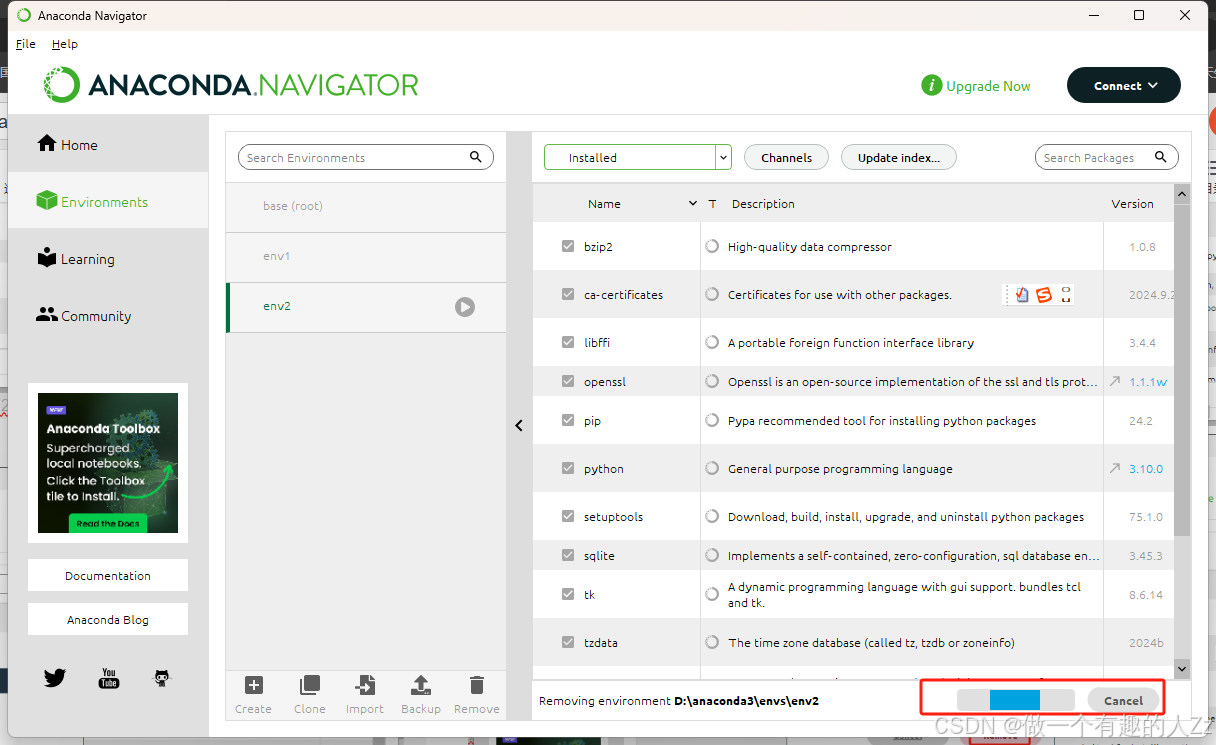
Task: Open the Installed filter dropdown
Action: 638,157
